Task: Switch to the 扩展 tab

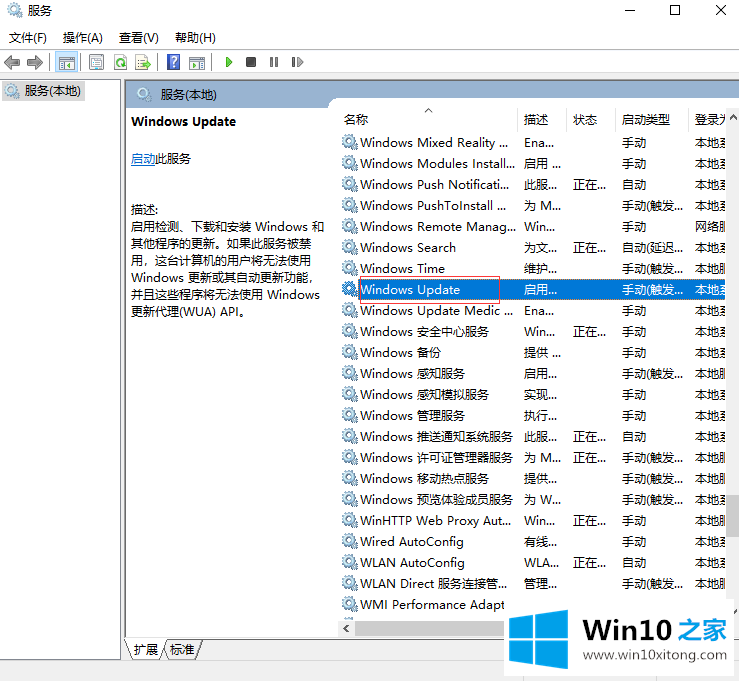Action: coord(146,650)
